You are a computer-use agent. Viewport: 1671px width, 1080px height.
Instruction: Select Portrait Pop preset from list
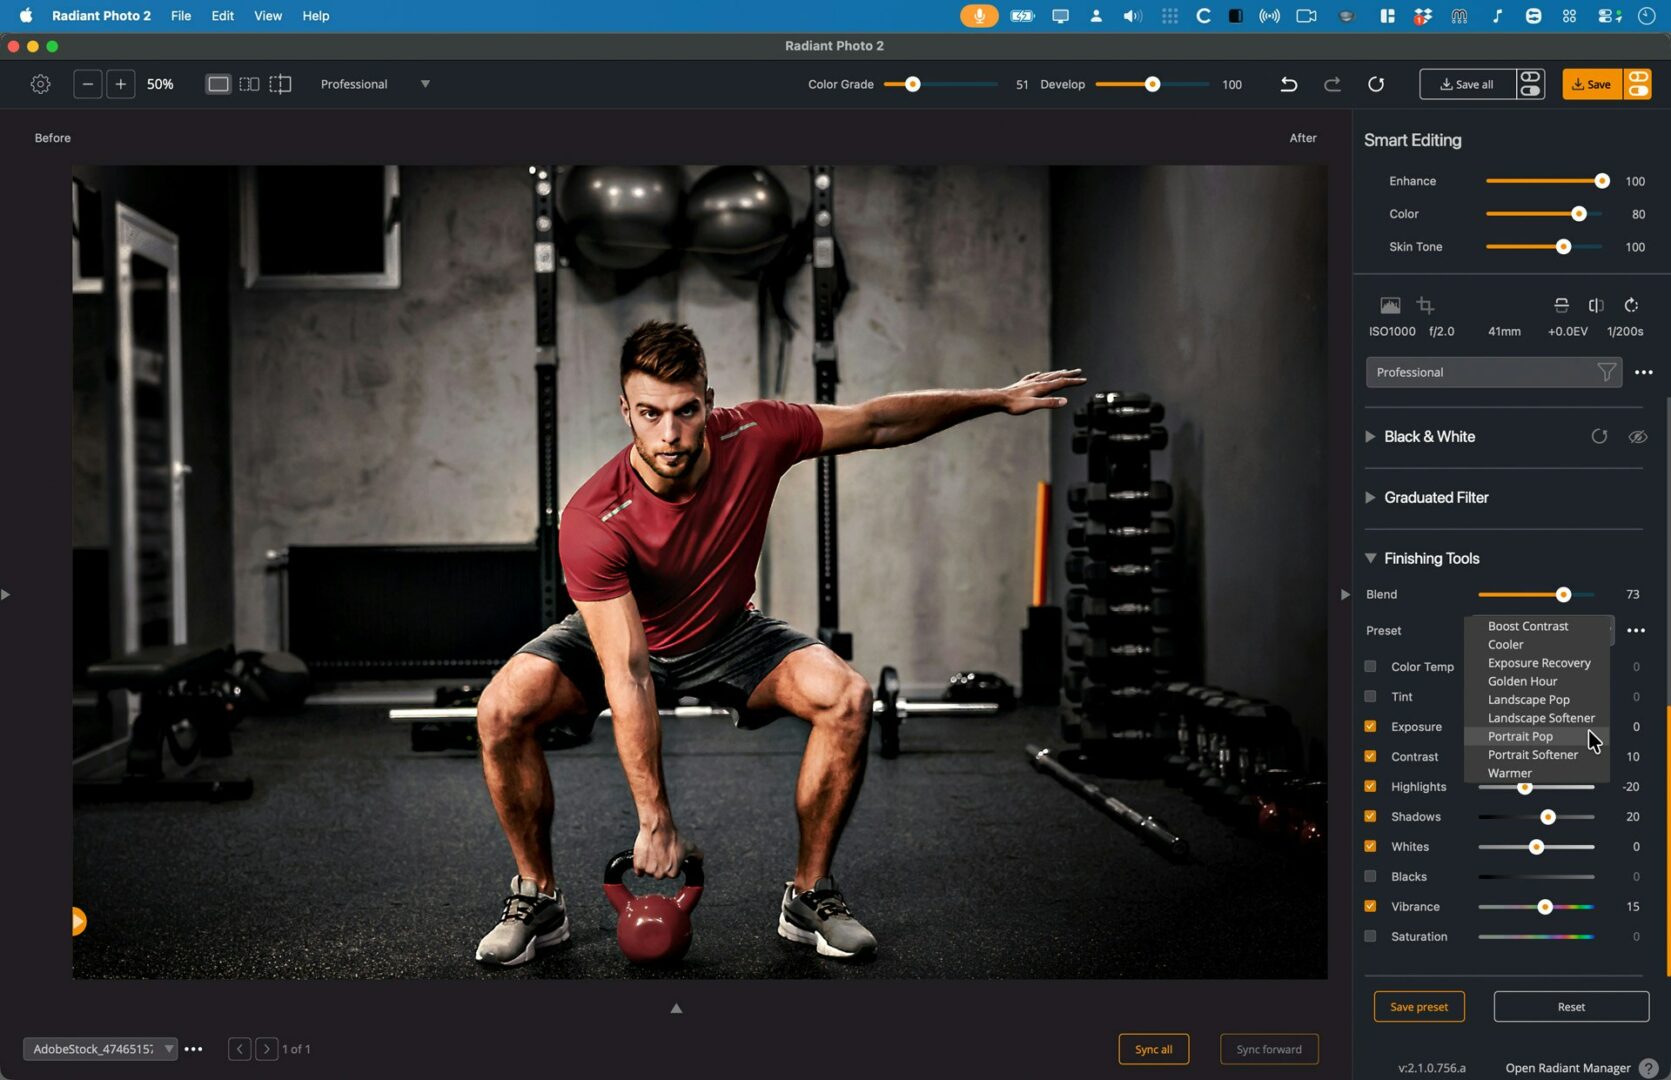(x=1520, y=737)
